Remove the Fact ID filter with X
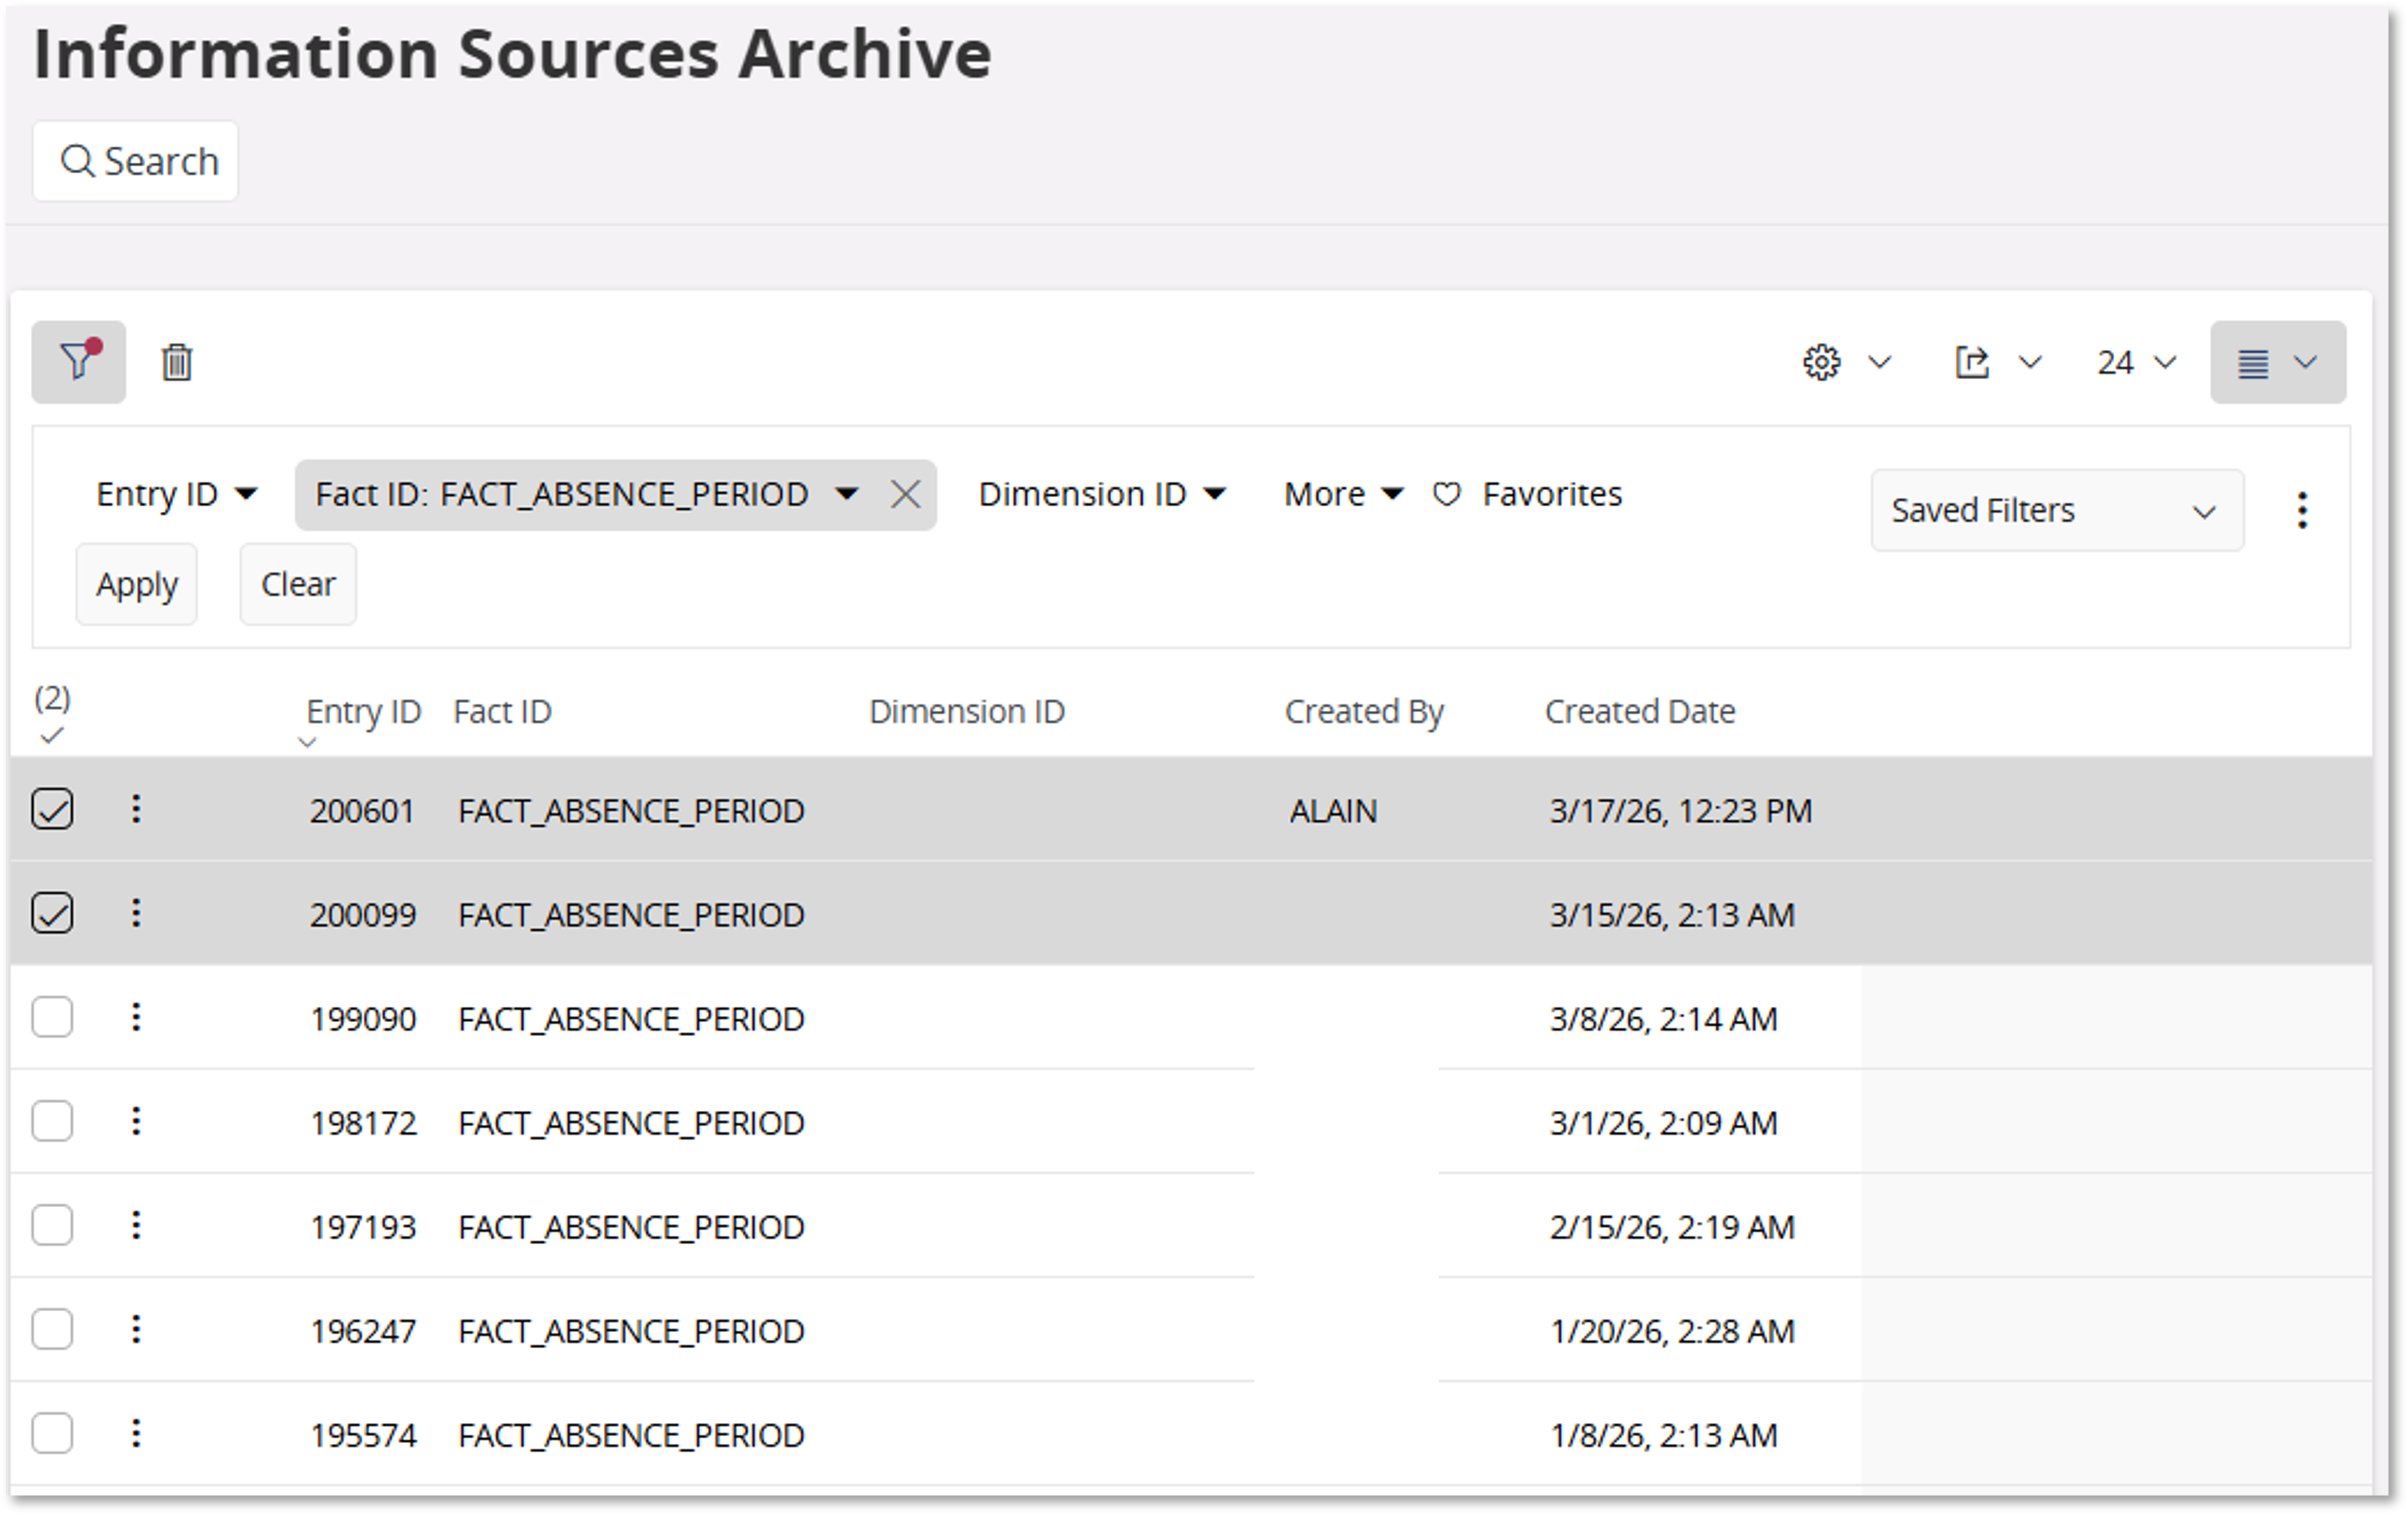2408x1515 pixels. tap(906, 494)
